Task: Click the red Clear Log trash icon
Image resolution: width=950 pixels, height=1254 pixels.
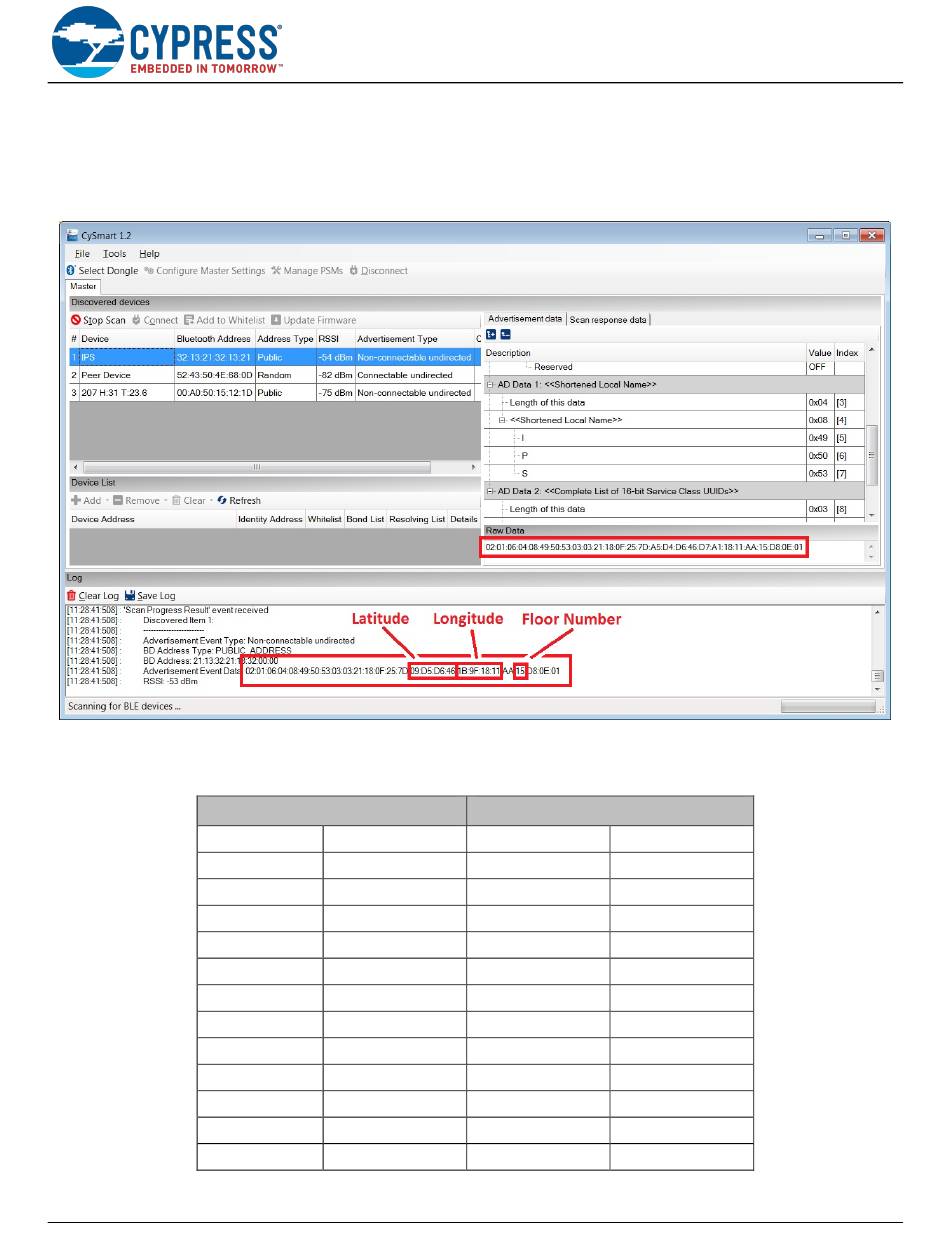Action: click(71, 596)
